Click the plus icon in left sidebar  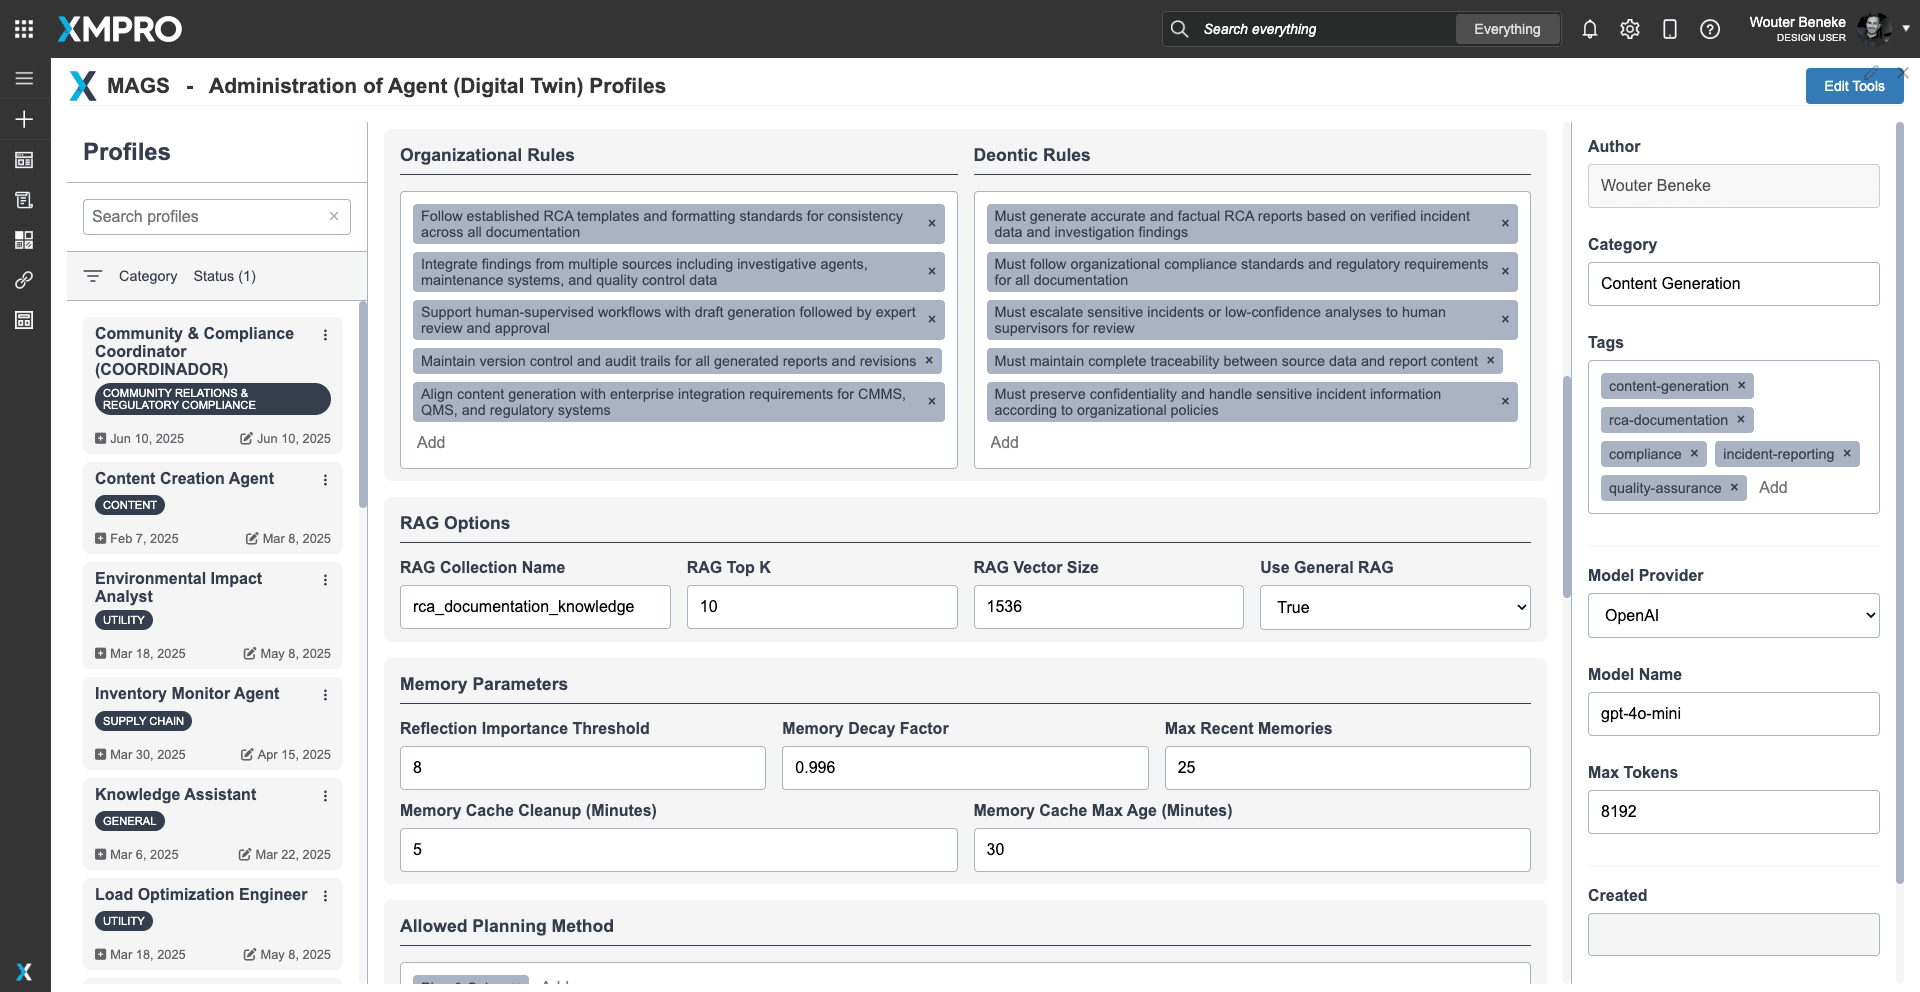(x=24, y=119)
